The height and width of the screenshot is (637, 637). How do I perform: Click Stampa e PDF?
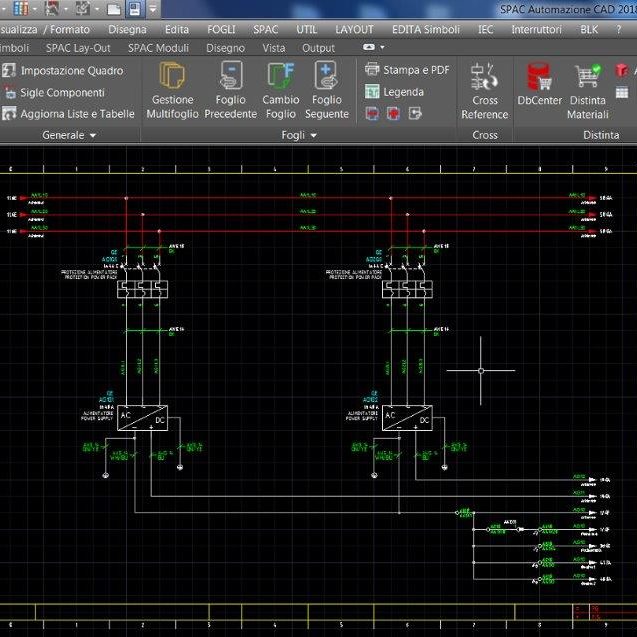click(x=407, y=70)
